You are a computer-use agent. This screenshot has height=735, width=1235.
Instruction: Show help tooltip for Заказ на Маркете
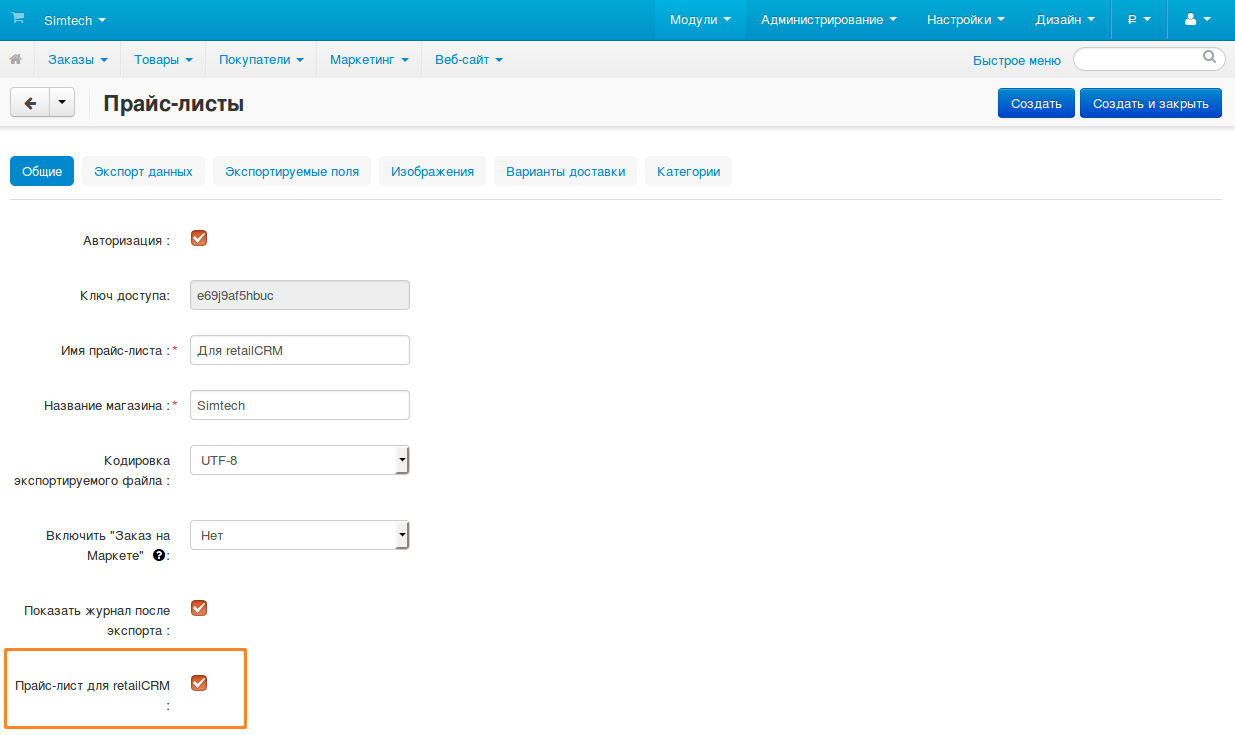(x=159, y=555)
